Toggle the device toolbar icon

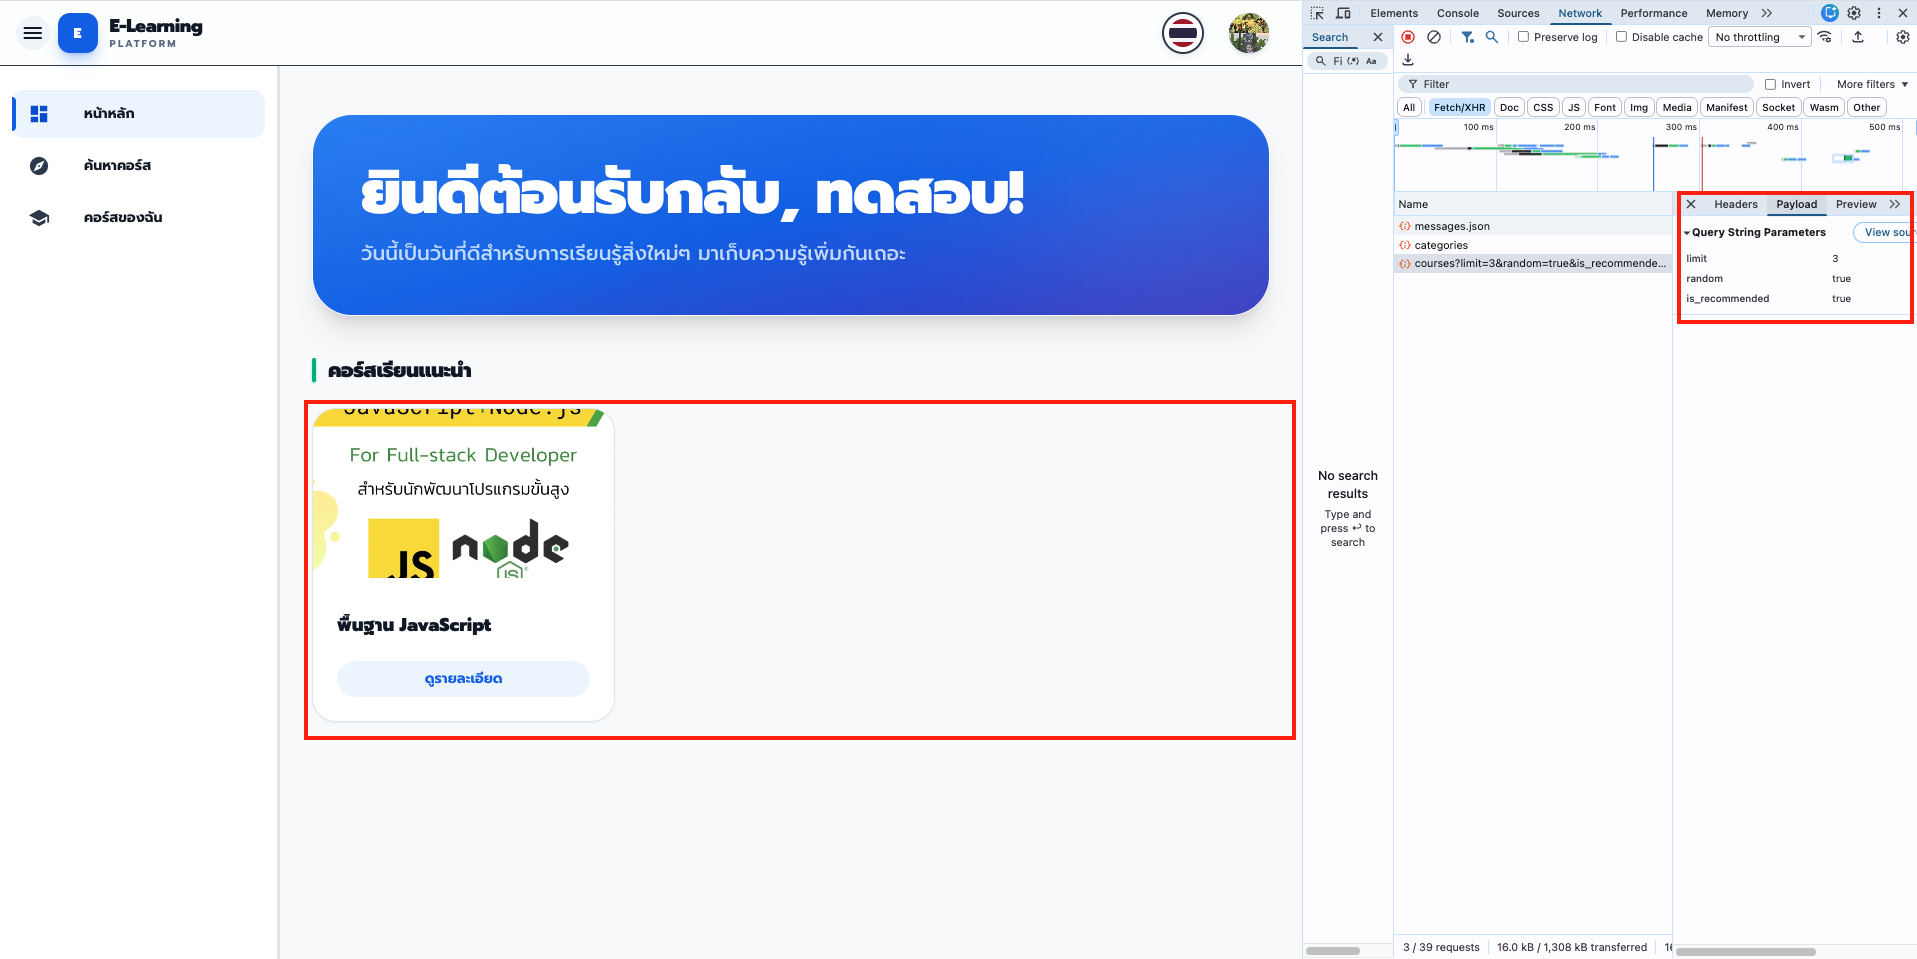(1343, 13)
